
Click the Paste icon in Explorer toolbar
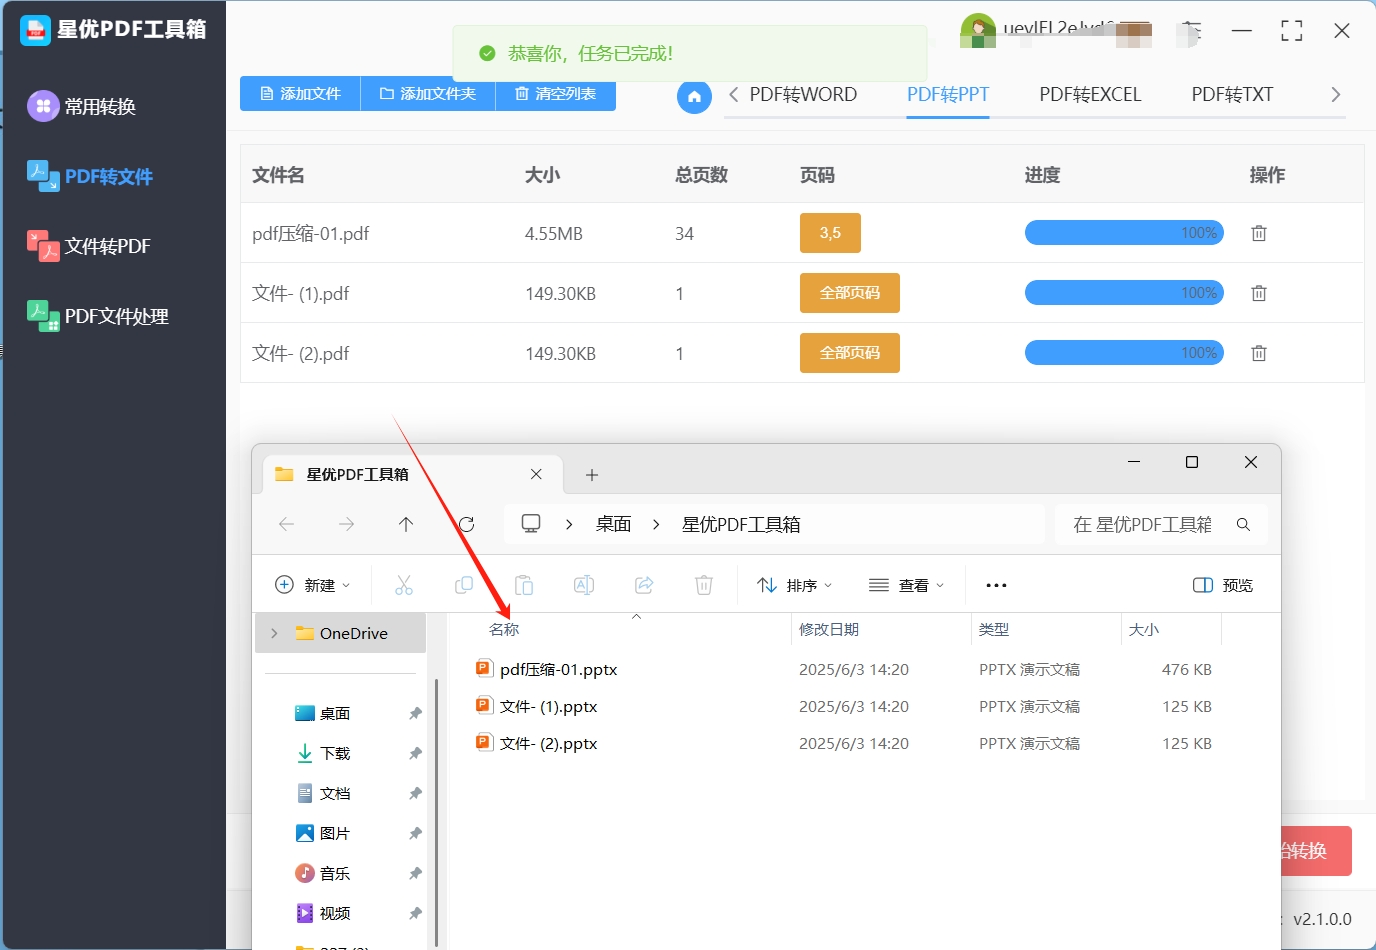[x=524, y=585]
